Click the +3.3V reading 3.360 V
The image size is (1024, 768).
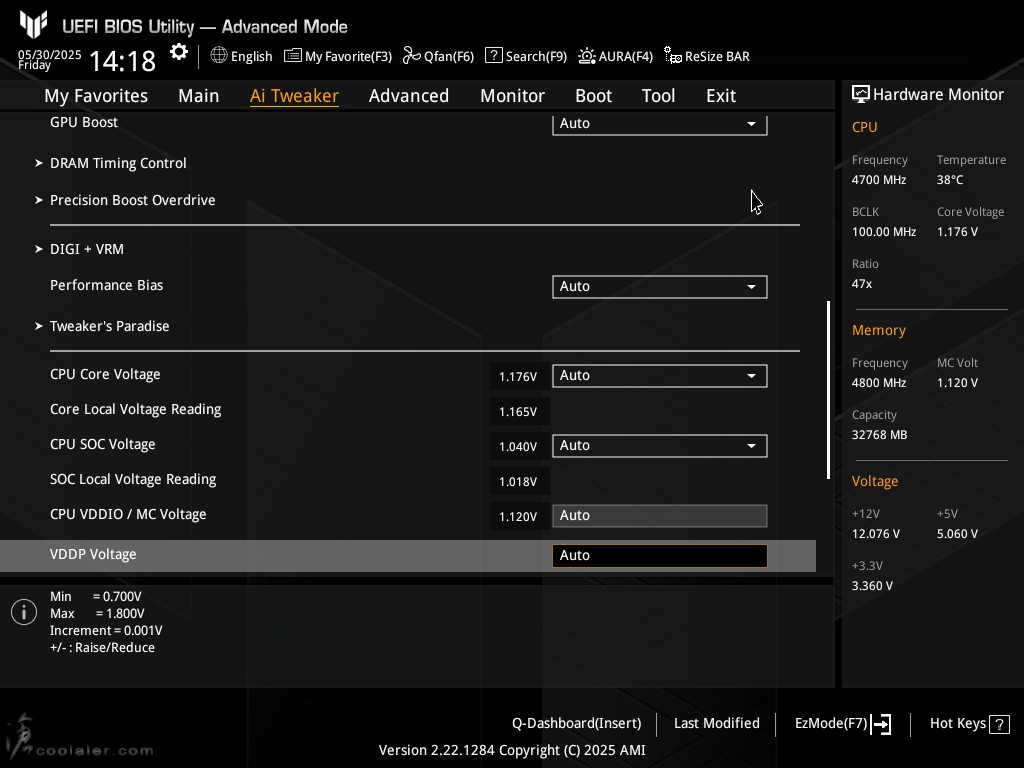point(872,586)
